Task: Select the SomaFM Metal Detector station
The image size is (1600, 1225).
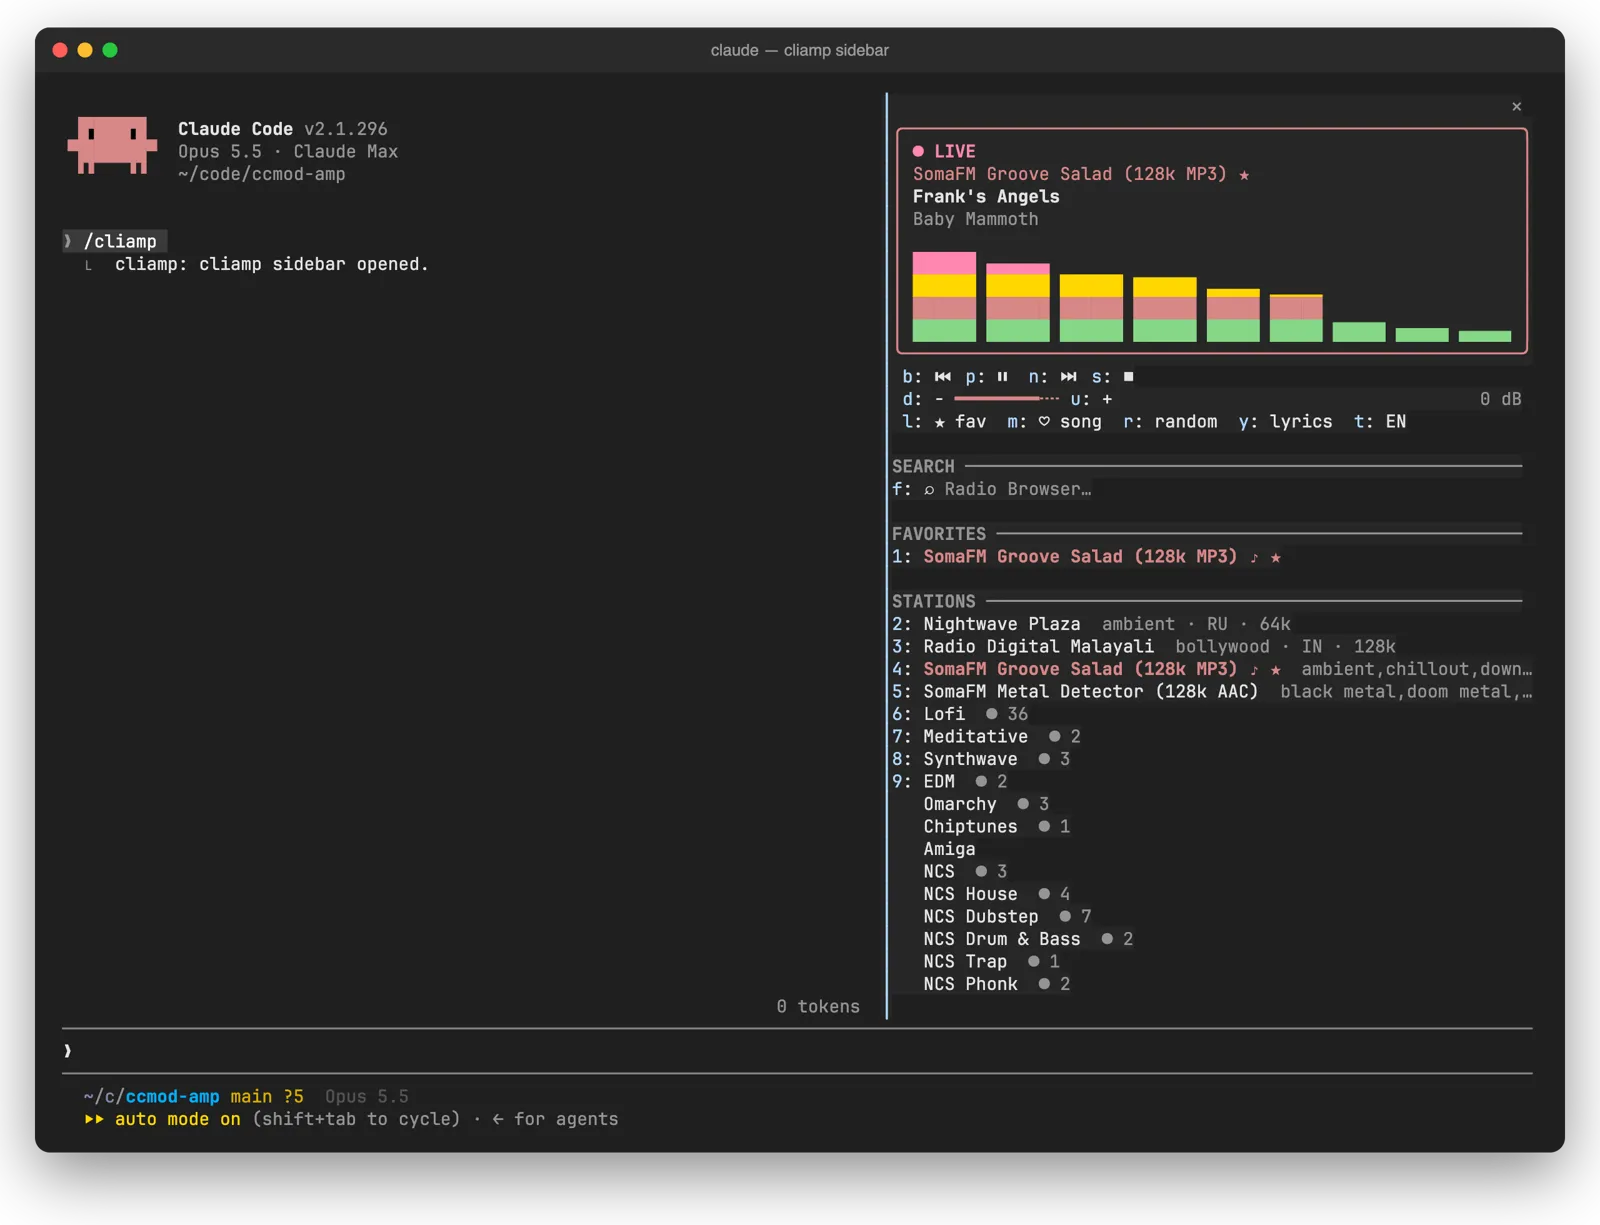Action: [1212, 692]
